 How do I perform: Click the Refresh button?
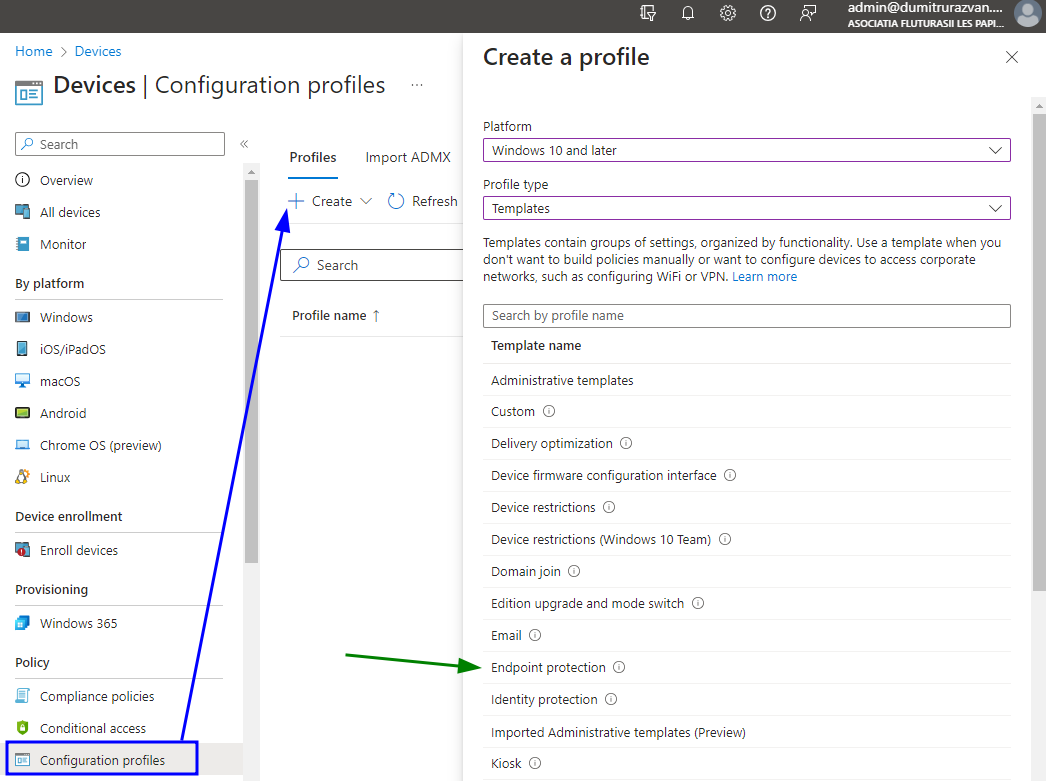coord(423,201)
